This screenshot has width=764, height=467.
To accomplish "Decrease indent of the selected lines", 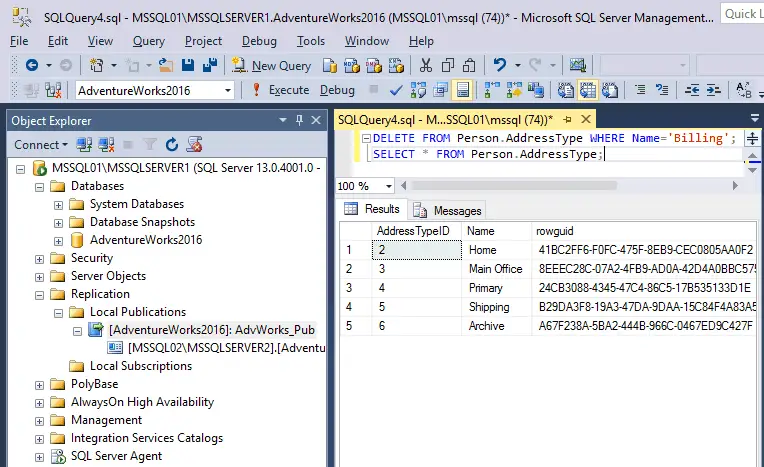I will (x=692, y=90).
